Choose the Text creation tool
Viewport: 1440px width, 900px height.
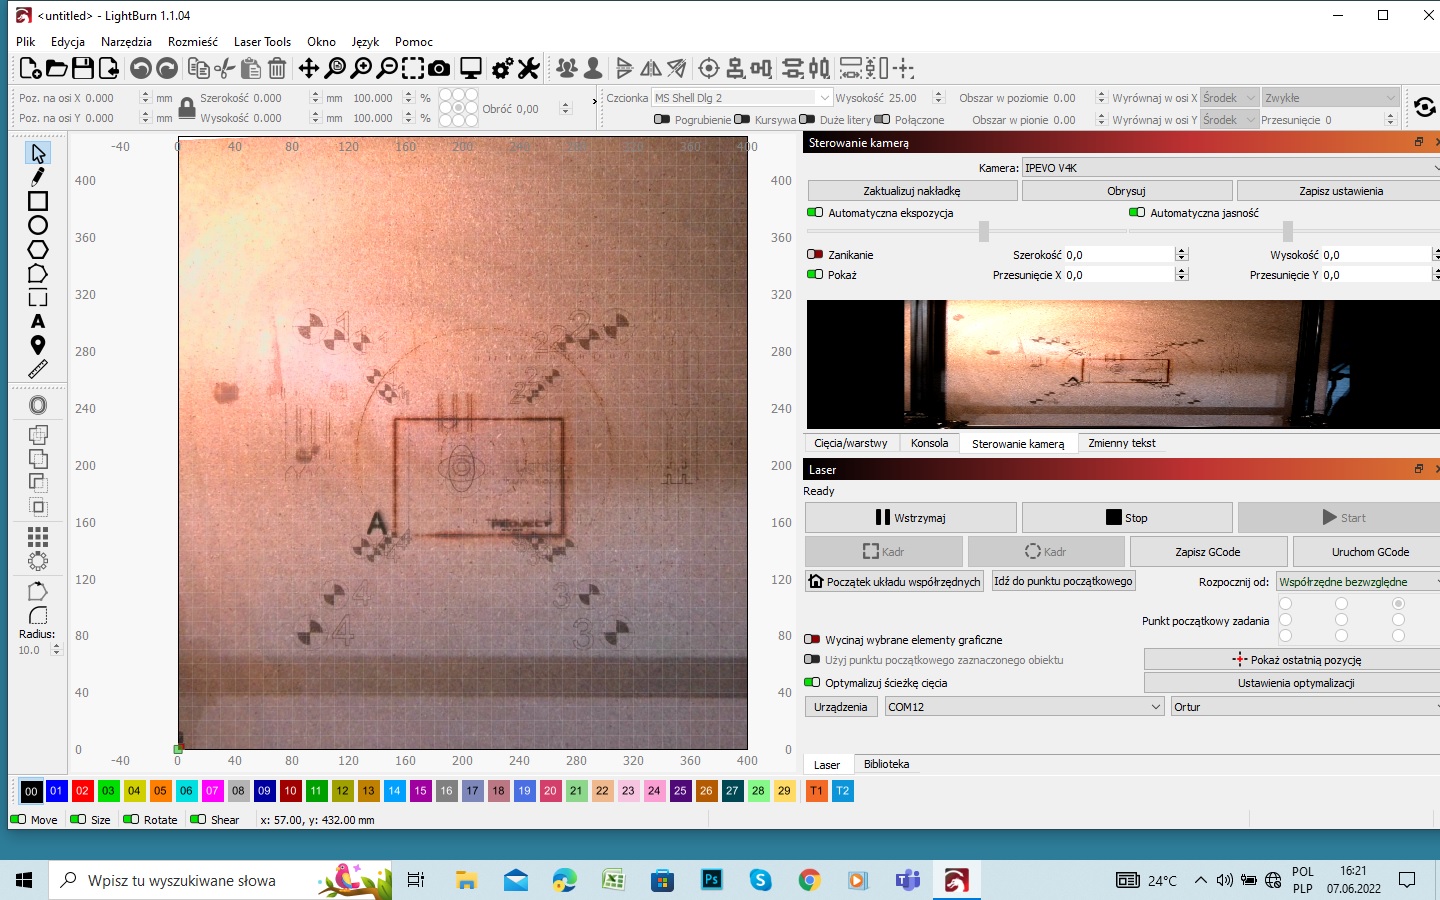coord(38,321)
